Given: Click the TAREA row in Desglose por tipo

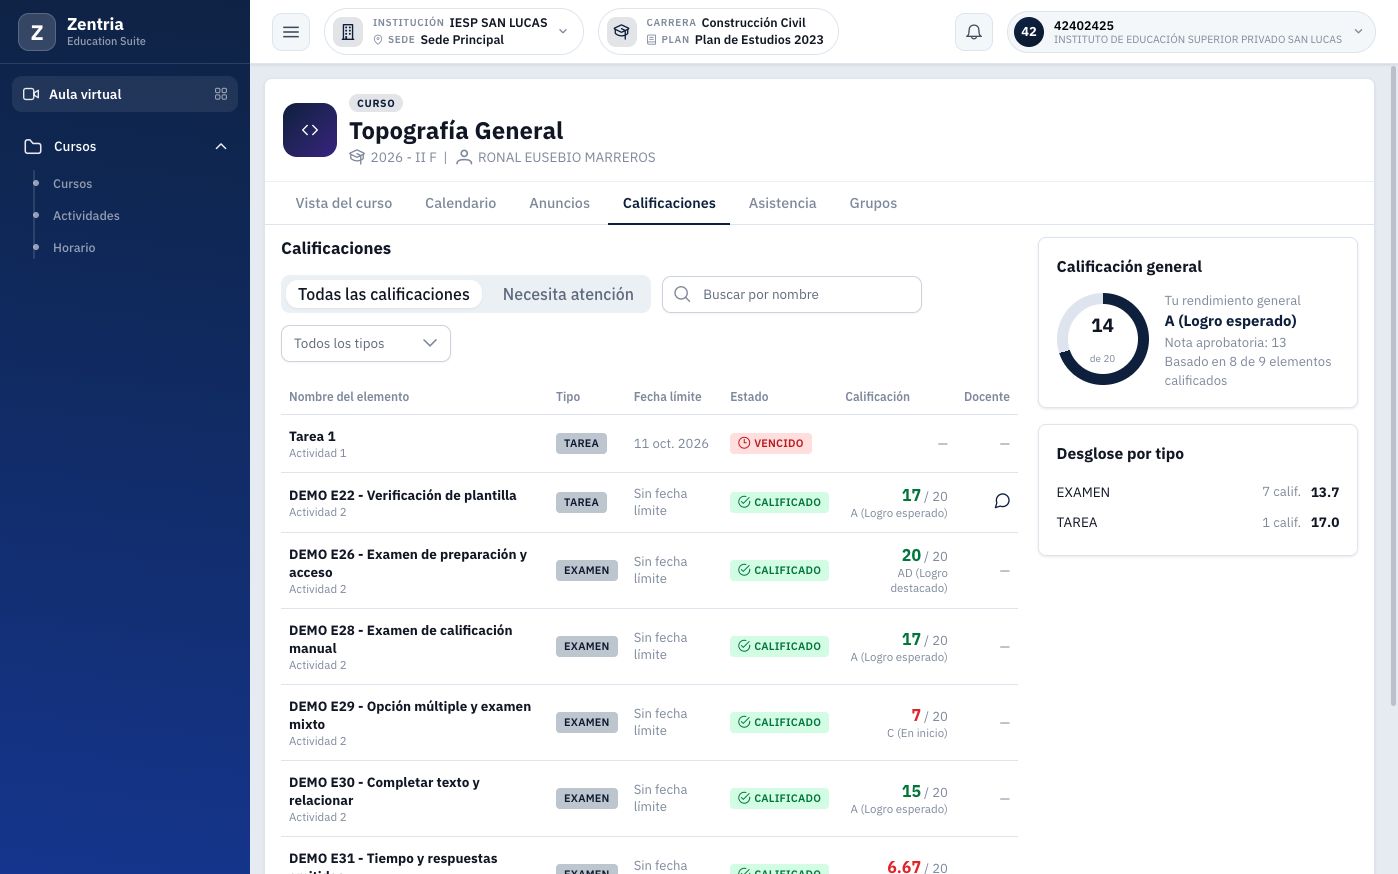Looking at the screenshot, I should 1198,522.
